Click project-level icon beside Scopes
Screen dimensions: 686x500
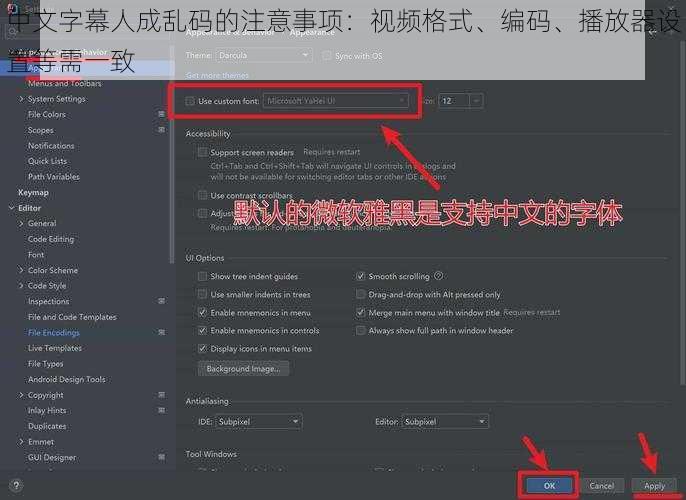pos(161,130)
